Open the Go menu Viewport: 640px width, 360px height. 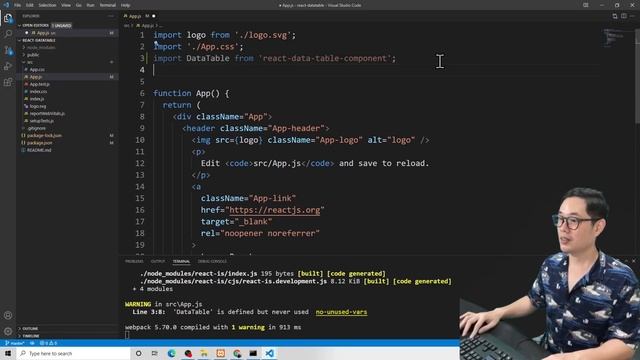click(x=78, y=5)
